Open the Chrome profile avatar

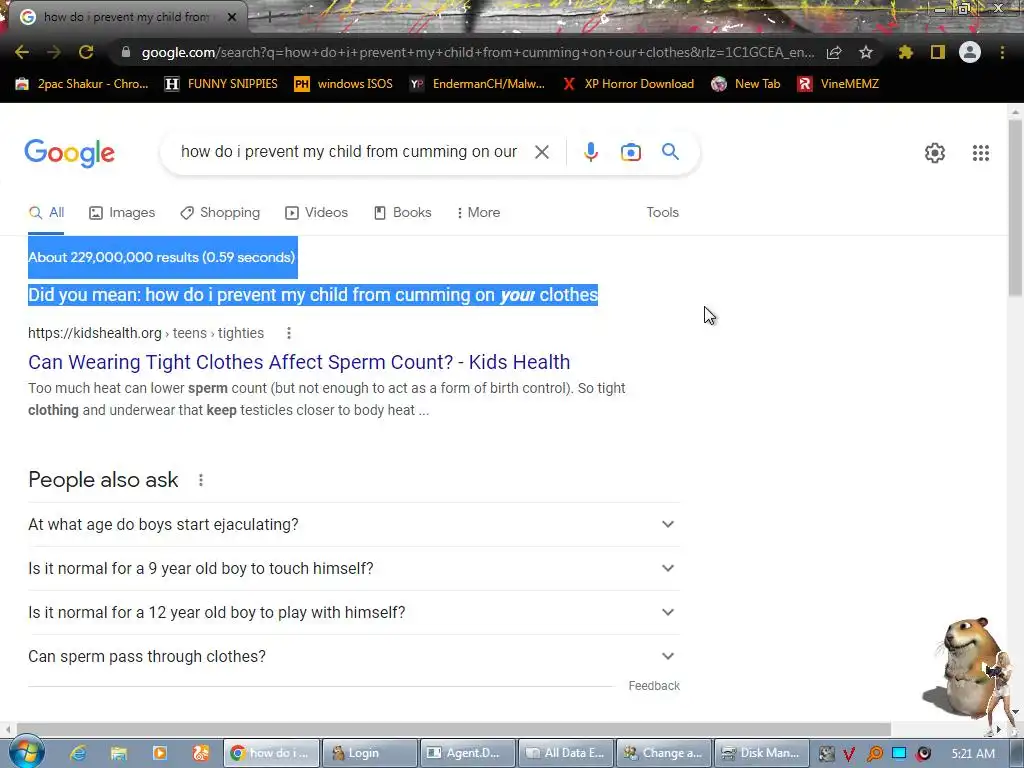coord(970,52)
